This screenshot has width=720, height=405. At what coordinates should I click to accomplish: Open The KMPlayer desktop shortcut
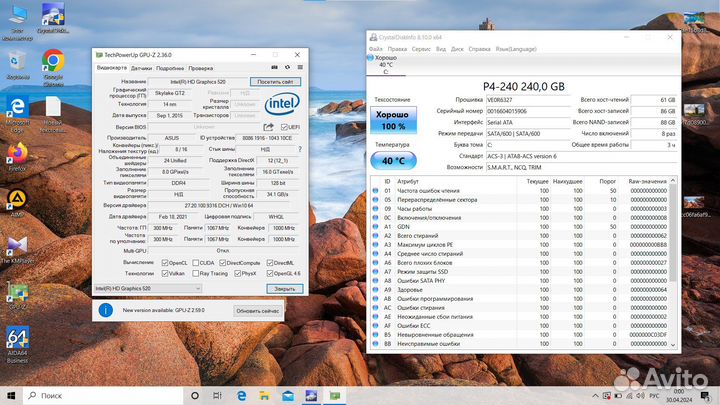17,250
